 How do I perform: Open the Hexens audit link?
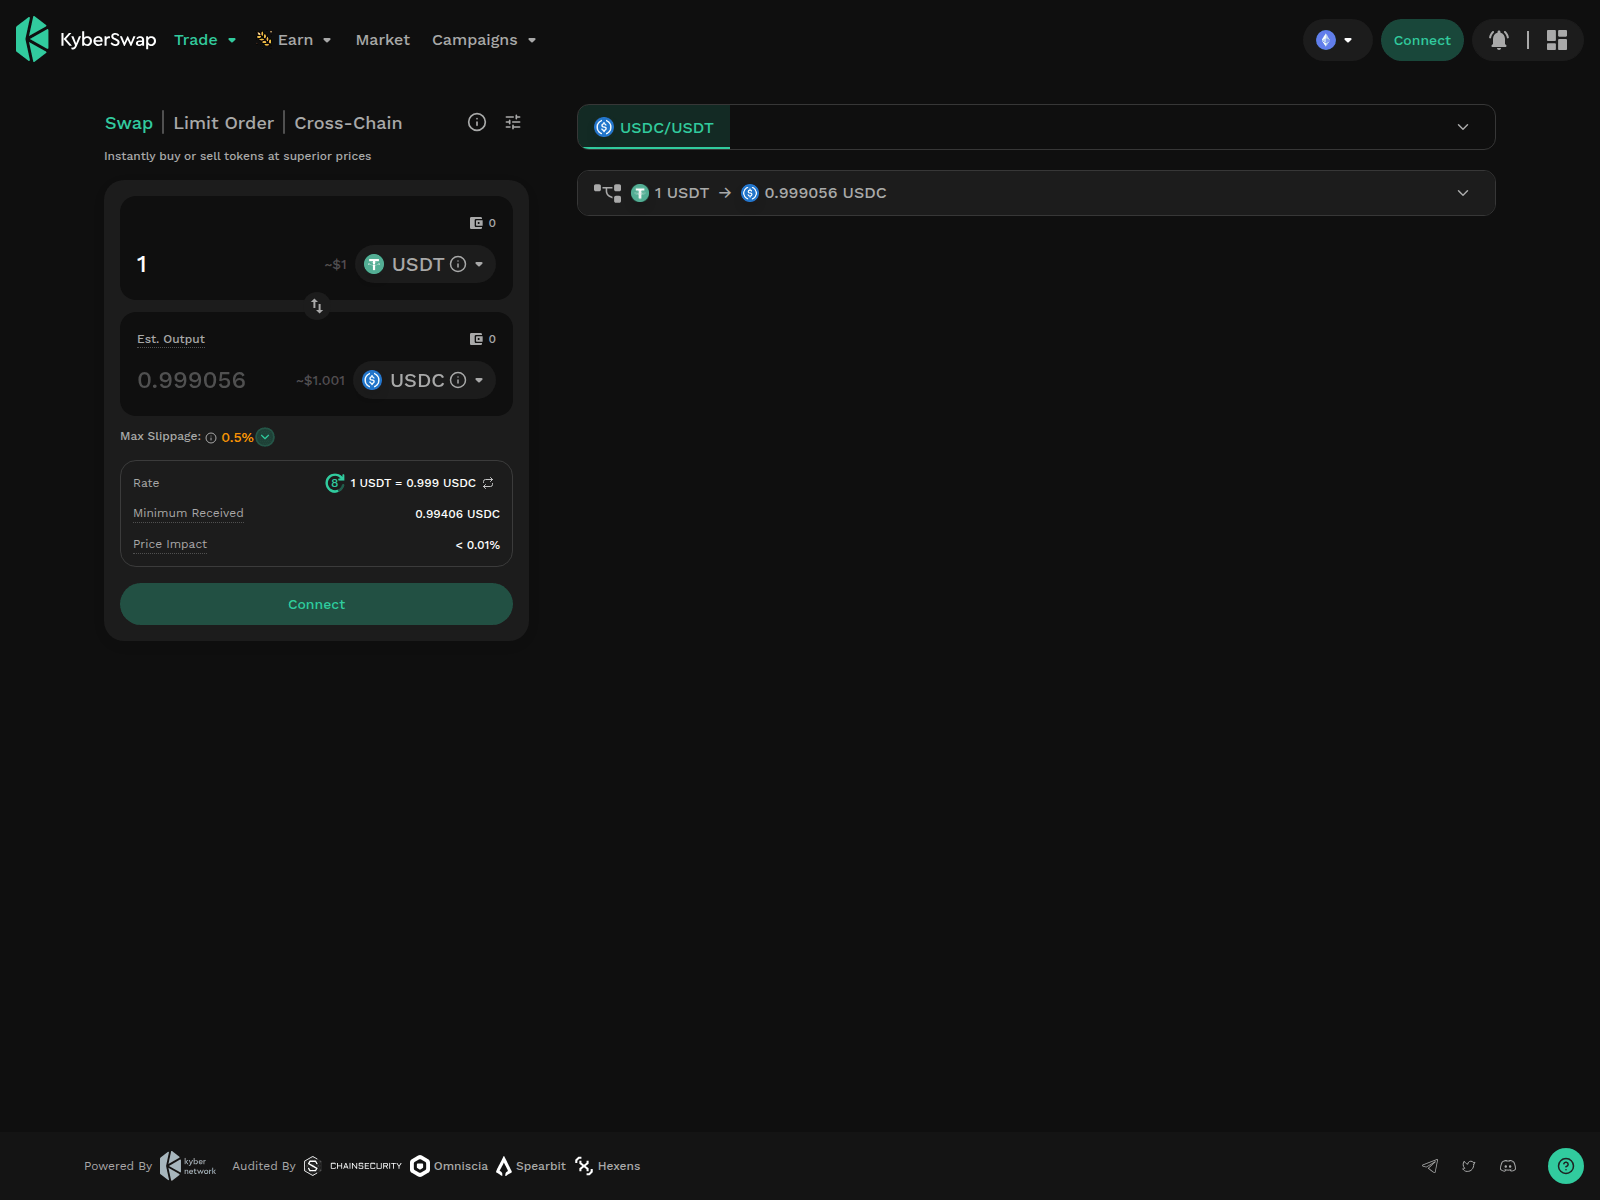pos(607,1166)
